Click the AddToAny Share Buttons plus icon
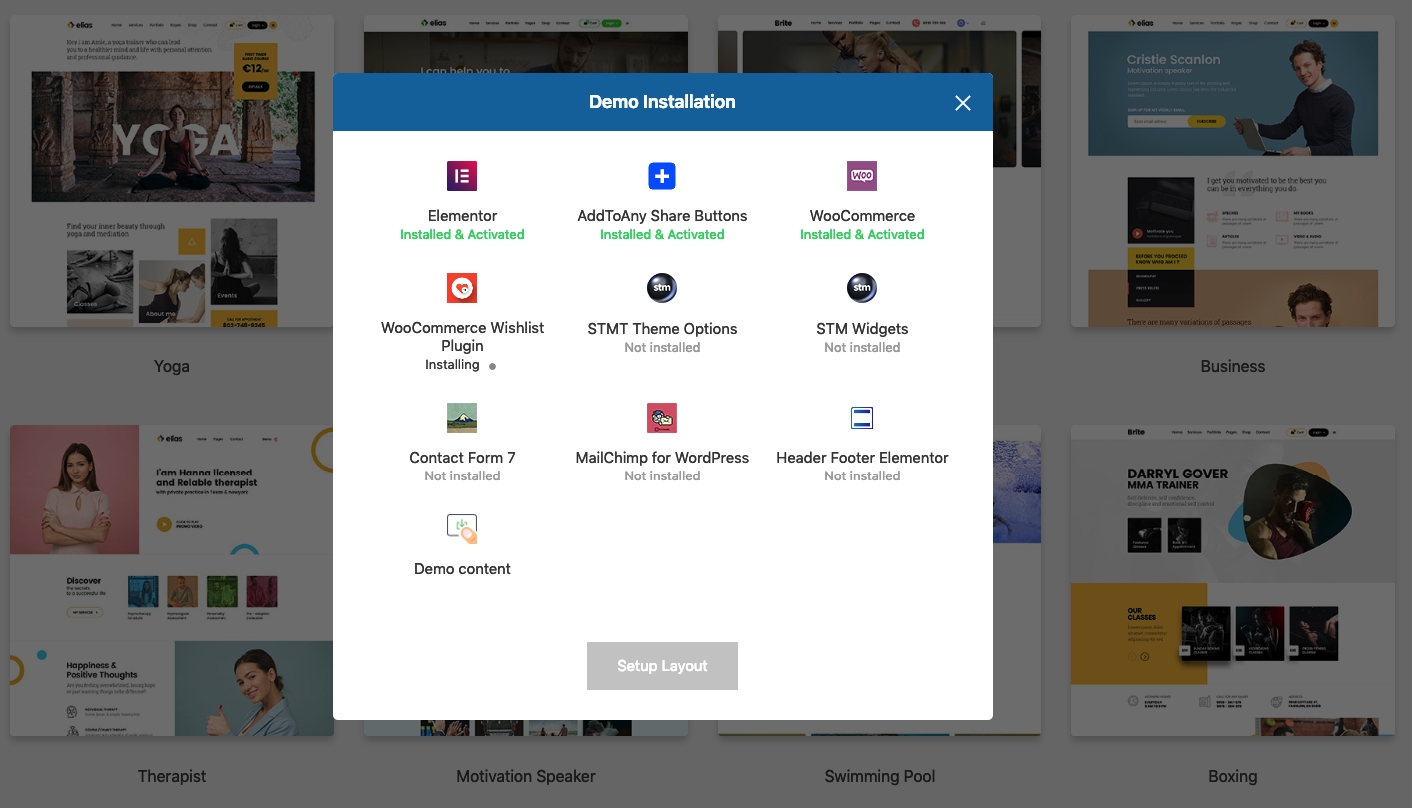This screenshot has height=808, width=1412. [x=662, y=176]
